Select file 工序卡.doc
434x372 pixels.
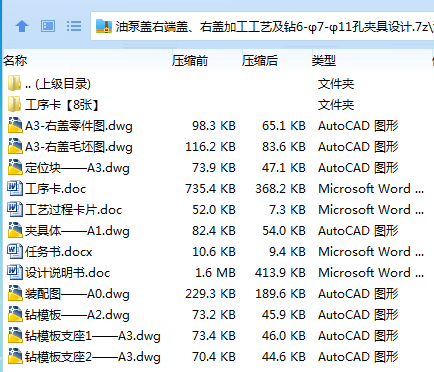coord(55,189)
